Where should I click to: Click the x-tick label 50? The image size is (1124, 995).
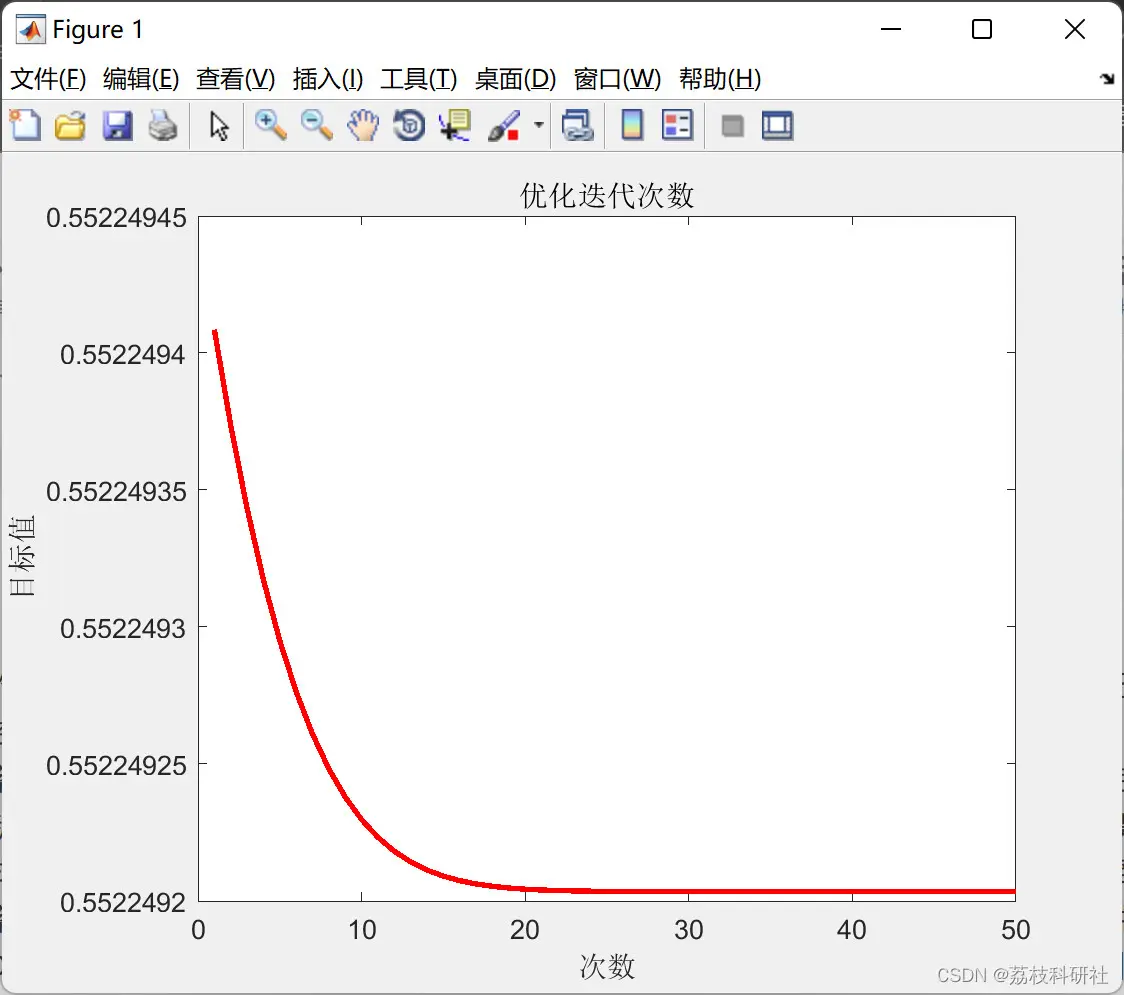[x=1015, y=930]
